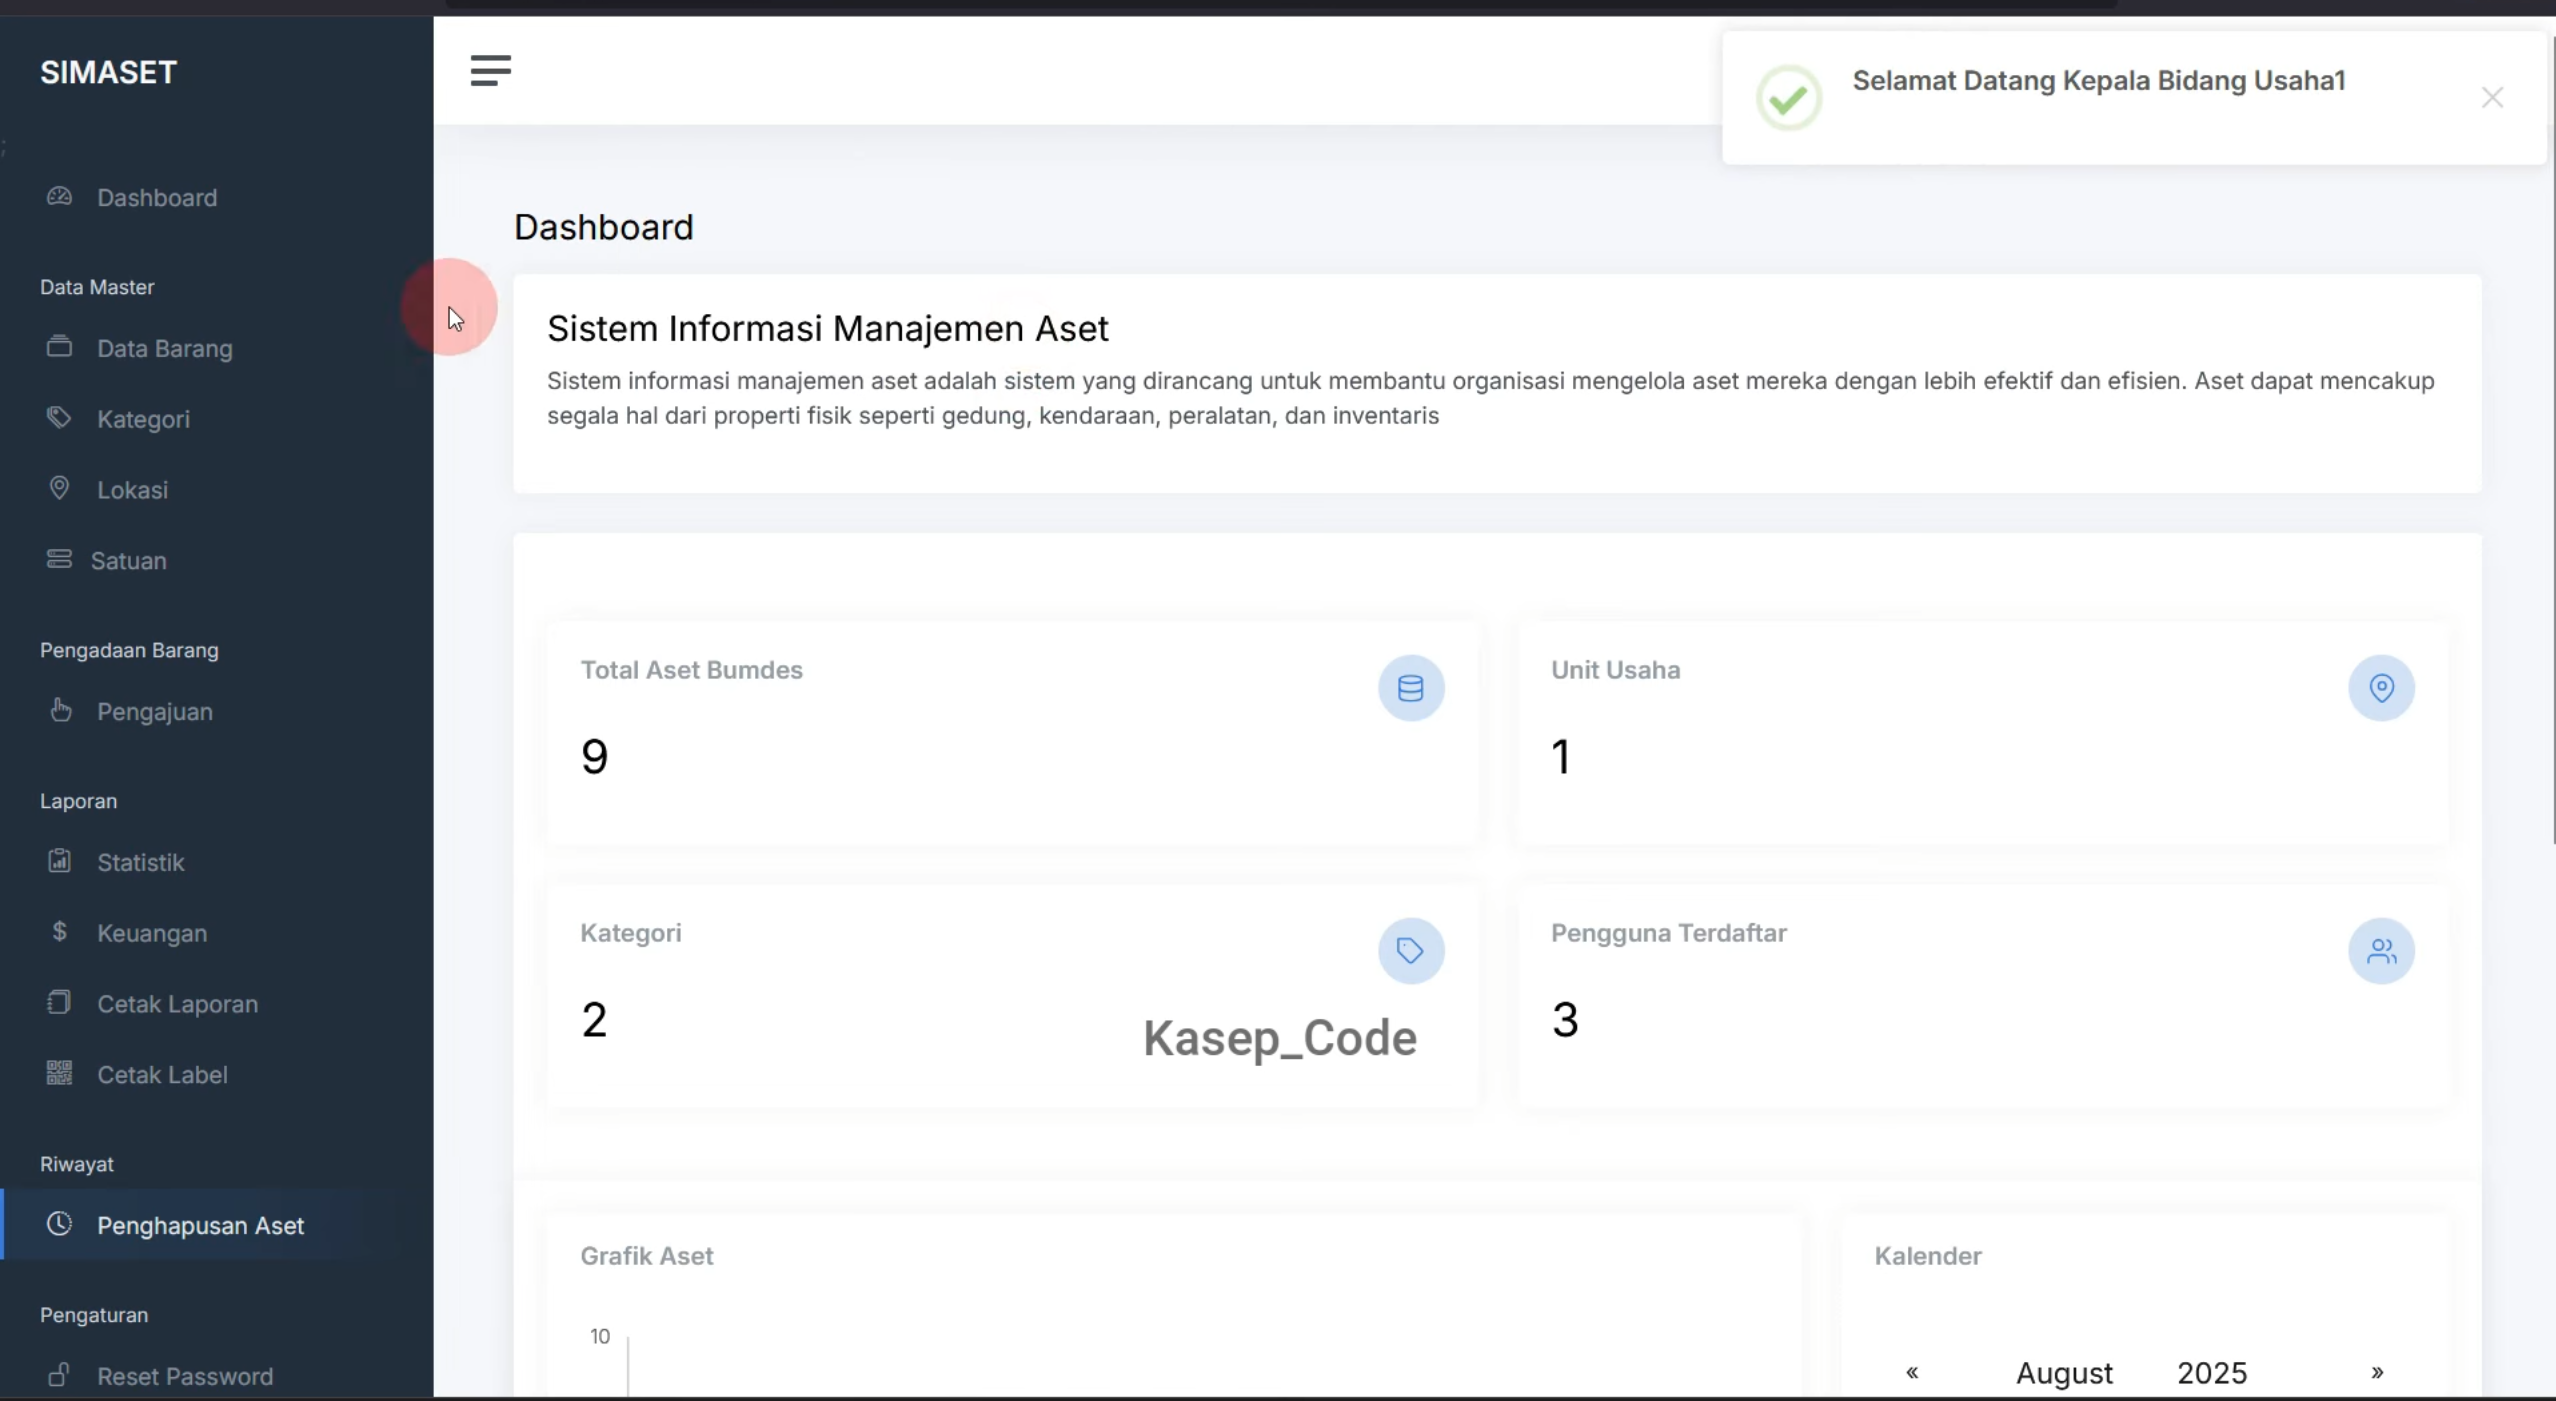This screenshot has width=2556, height=1401.
Task: Click the Cetak Label QR icon
Action: click(59, 1073)
